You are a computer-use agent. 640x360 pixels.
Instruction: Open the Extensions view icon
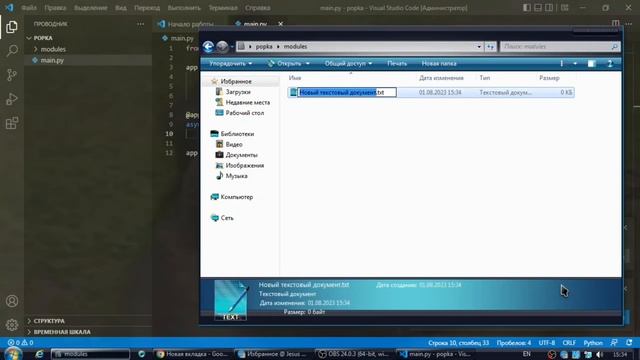(12, 123)
